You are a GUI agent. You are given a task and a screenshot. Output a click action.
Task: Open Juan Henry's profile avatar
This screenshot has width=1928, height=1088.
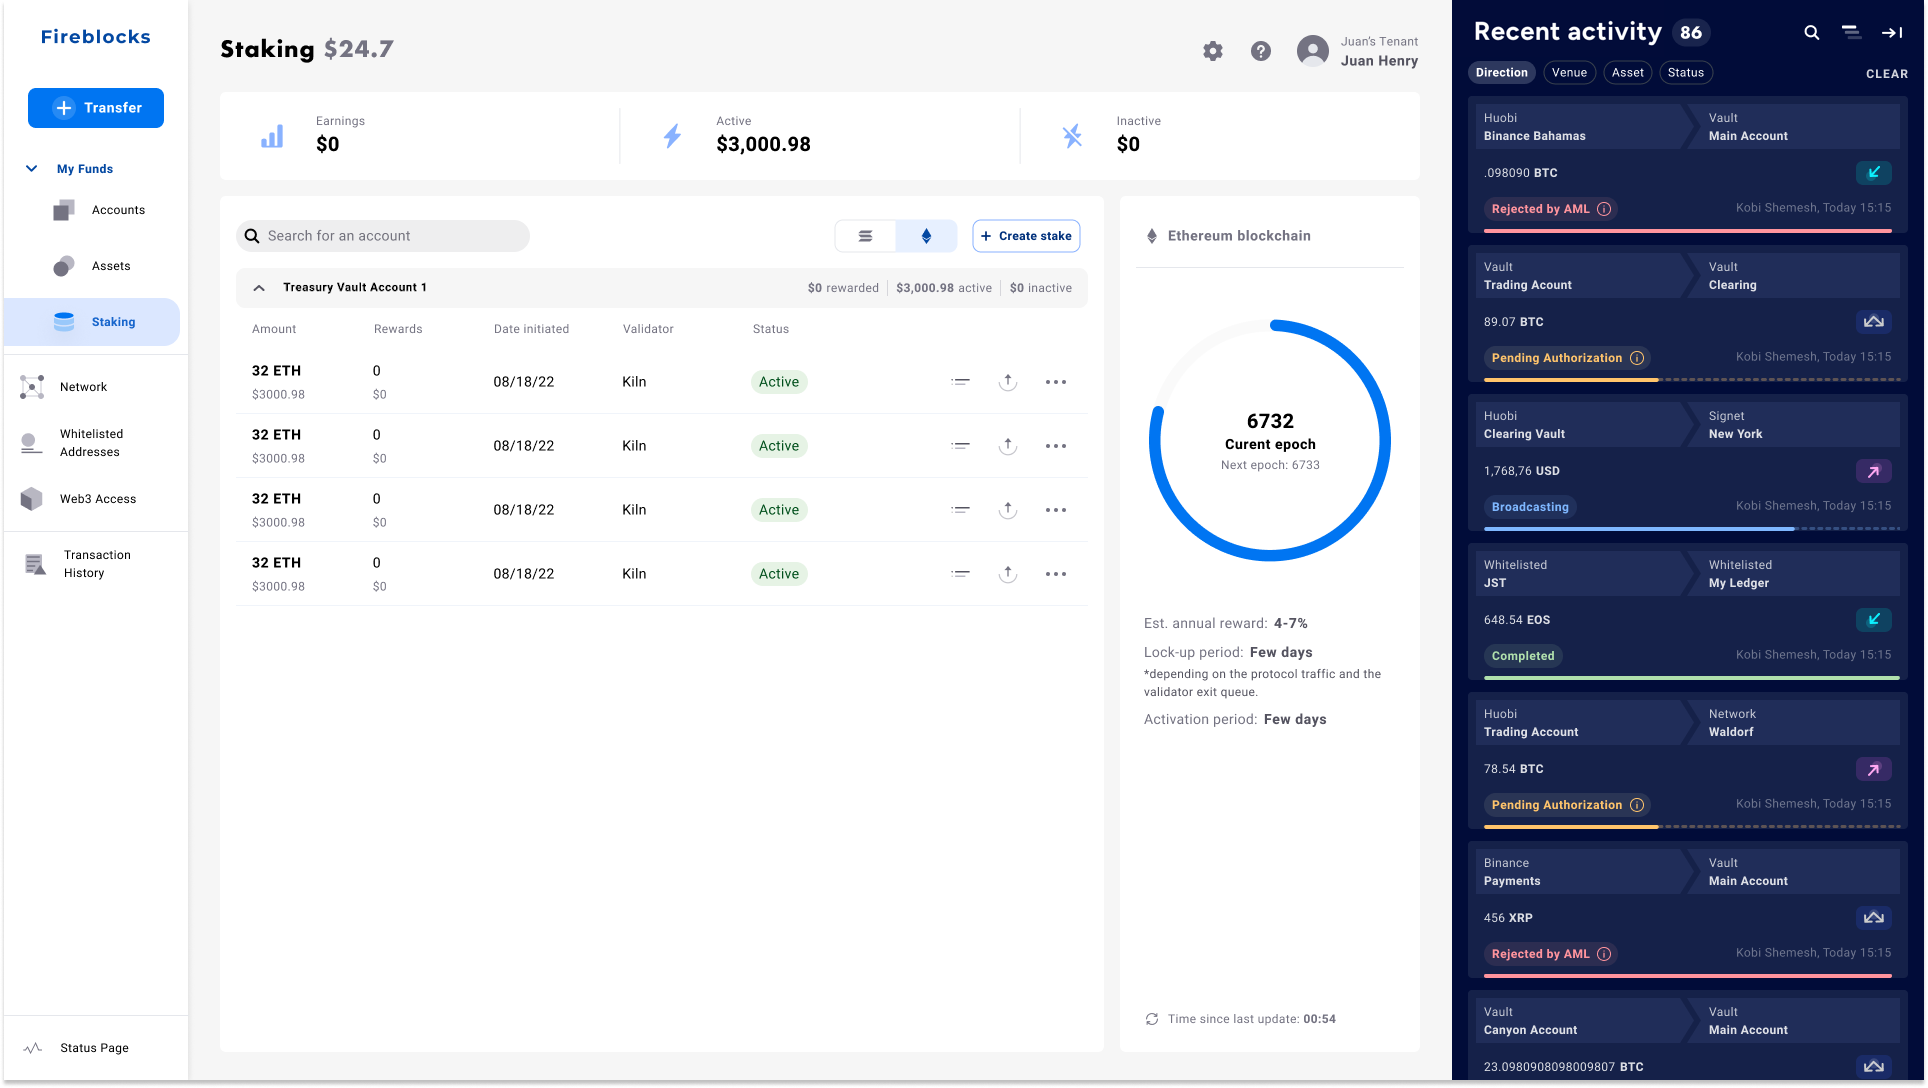pos(1313,51)
